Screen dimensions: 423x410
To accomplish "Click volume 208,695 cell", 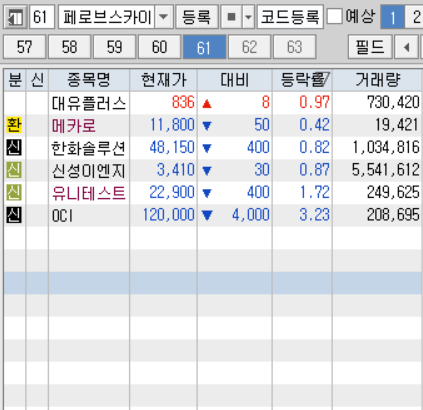I will [x=393, y=215].
